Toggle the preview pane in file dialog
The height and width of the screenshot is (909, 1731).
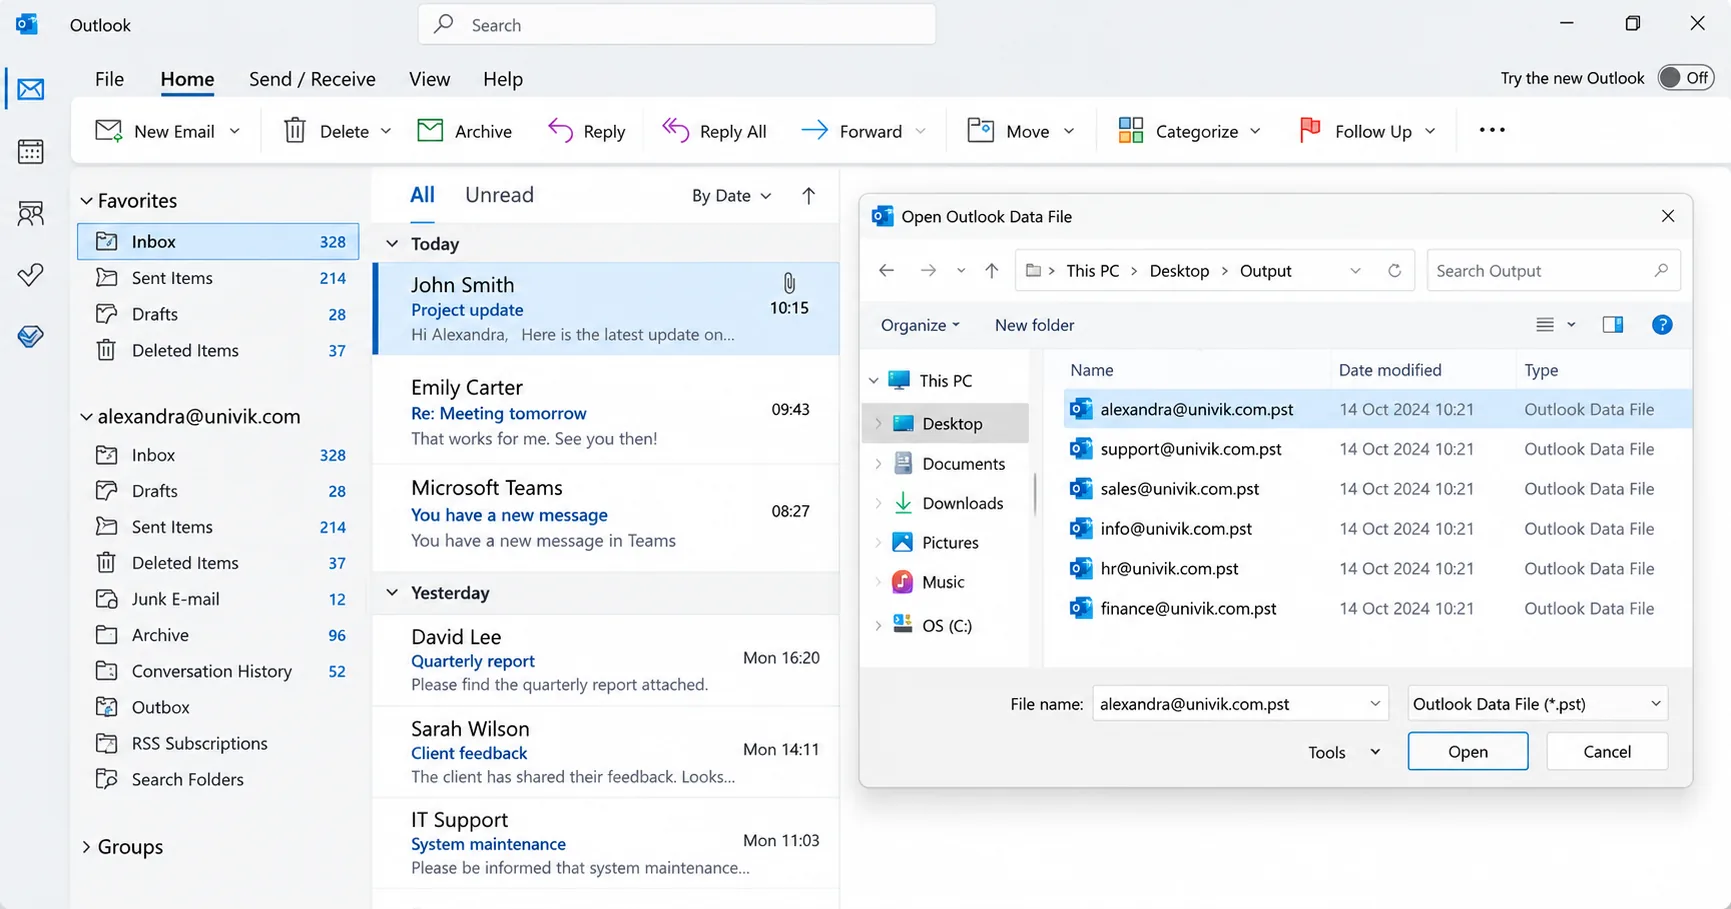pyautogui.click(x=1613, y=325)
